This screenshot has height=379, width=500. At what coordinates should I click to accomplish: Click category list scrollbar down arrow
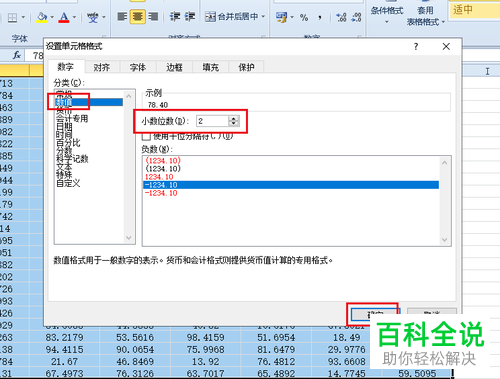pos(129,238)
